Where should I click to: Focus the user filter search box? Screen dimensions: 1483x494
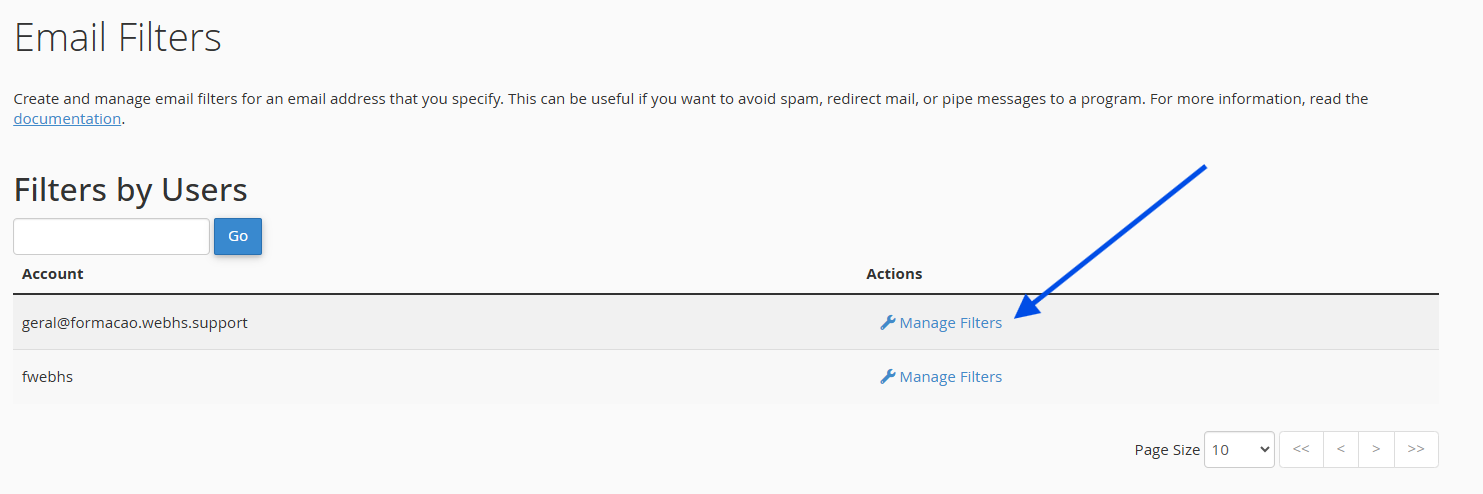111,237
